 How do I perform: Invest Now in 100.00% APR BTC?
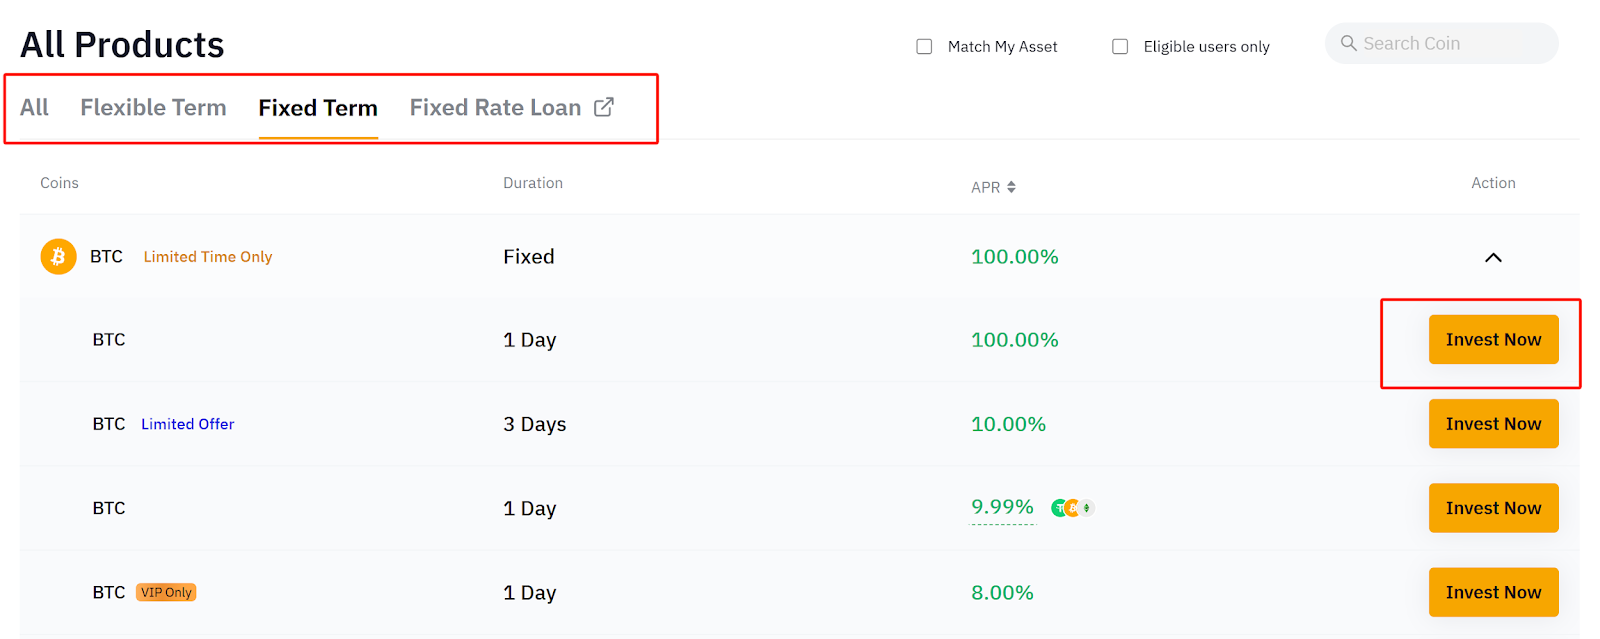1492,340
